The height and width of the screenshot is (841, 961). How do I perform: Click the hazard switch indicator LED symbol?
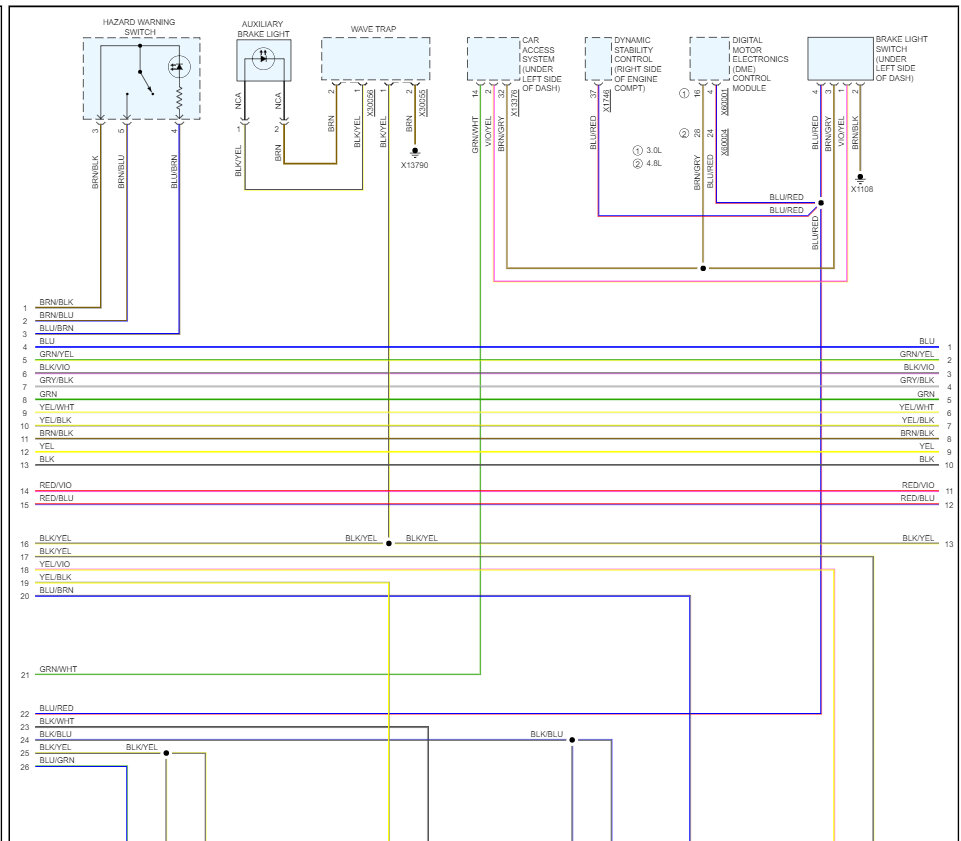click(179, 67)
